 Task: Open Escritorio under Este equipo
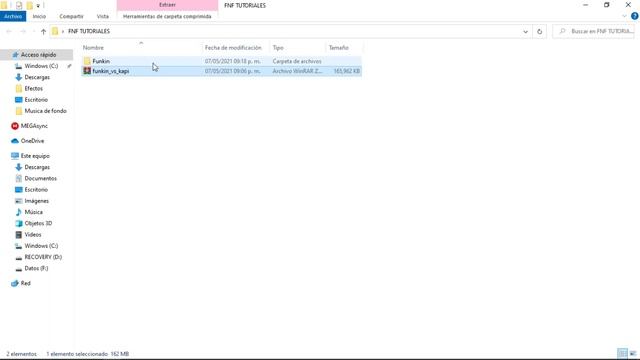click(x=36, y=190)
